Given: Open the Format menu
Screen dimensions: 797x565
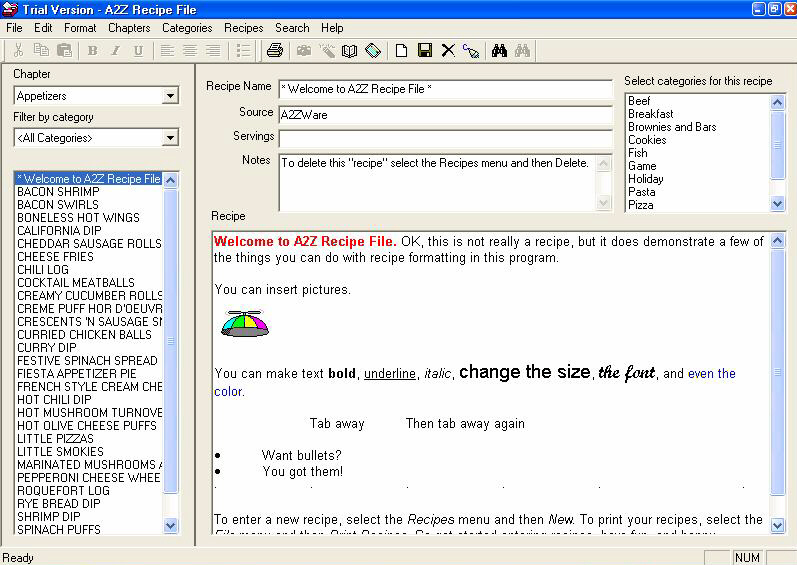Looking at the screenshot, I should pos(80,28).
